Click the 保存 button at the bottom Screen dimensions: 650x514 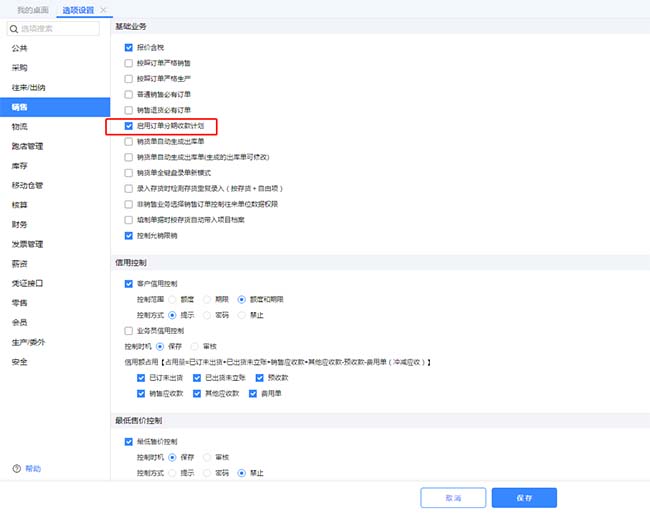click(x=524, y=497)
